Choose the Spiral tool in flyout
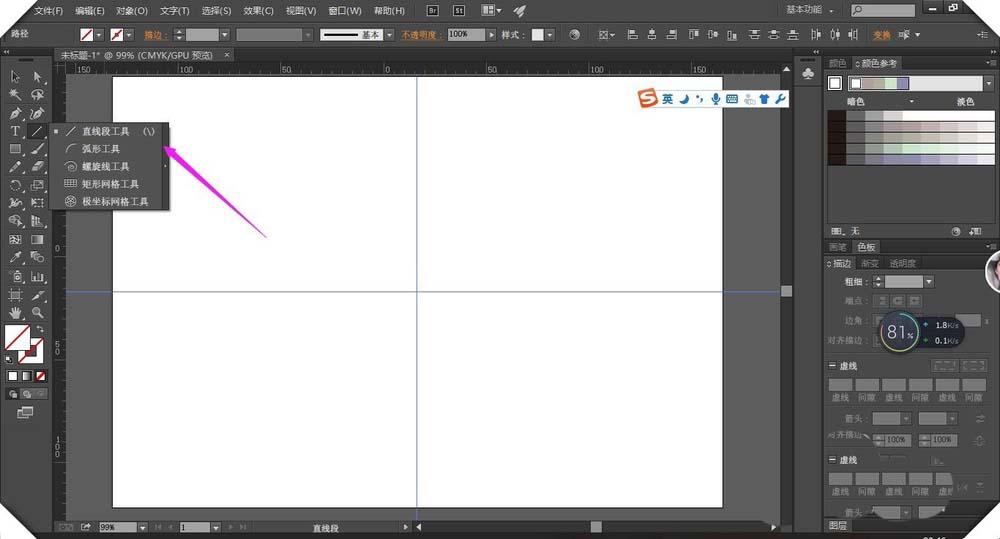The height and width of the screenshot is (539, 1000). tap(104, 166)
